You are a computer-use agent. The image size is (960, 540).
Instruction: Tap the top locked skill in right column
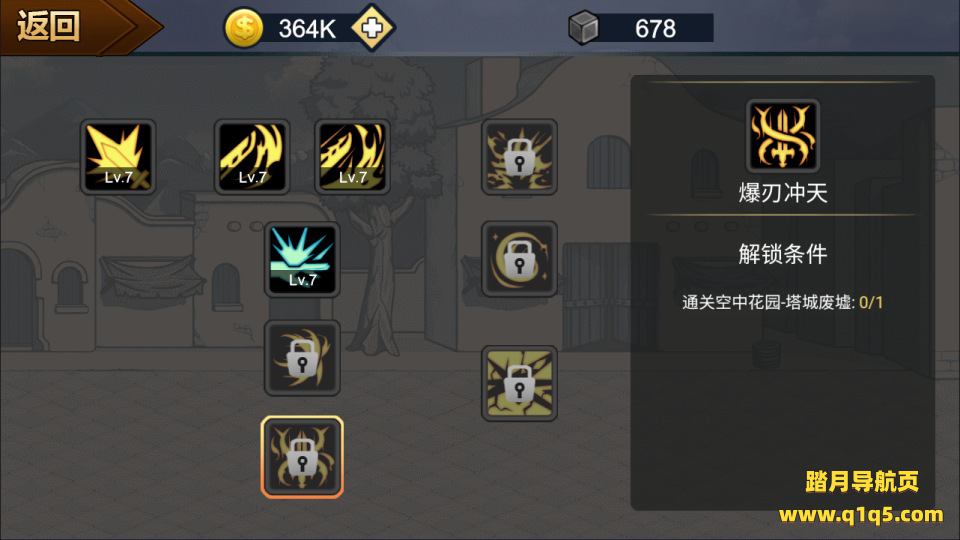(x=519, y=157)
